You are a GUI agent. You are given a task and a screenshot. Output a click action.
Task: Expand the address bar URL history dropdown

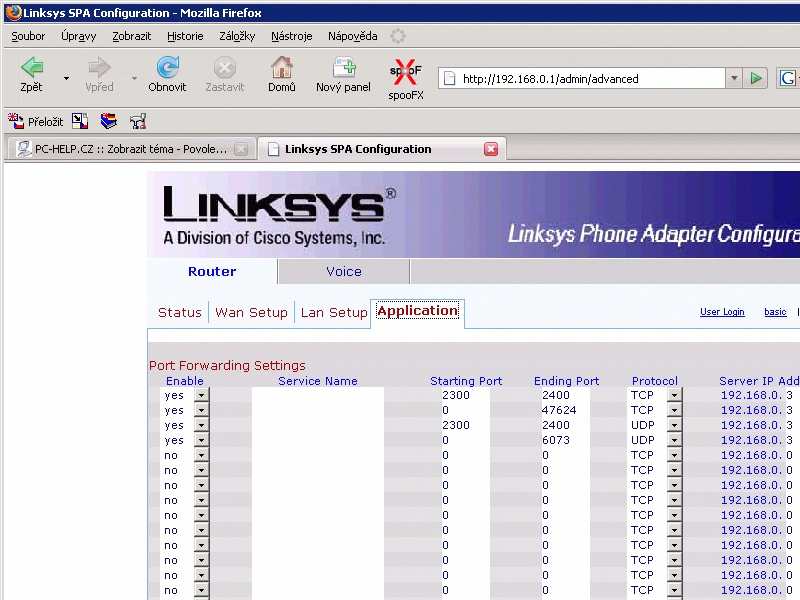[x=734, y=79]
